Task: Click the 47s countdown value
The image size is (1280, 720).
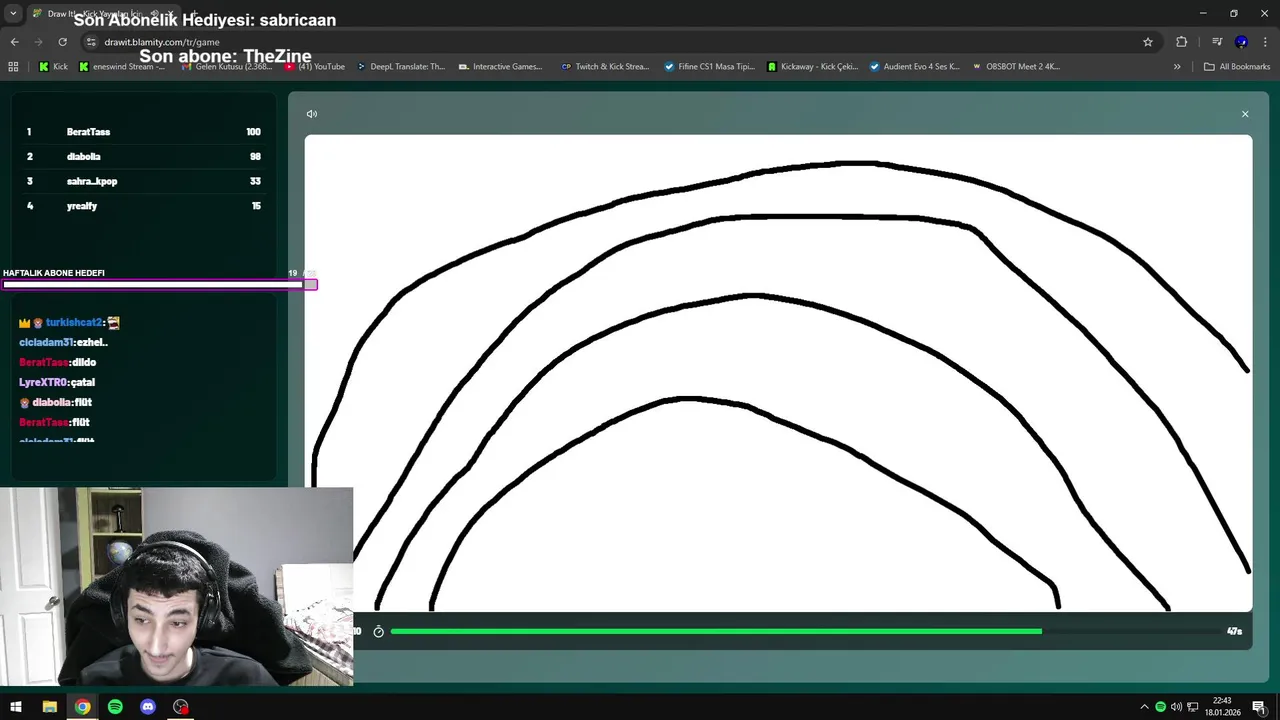Action: click(1234, 632)
